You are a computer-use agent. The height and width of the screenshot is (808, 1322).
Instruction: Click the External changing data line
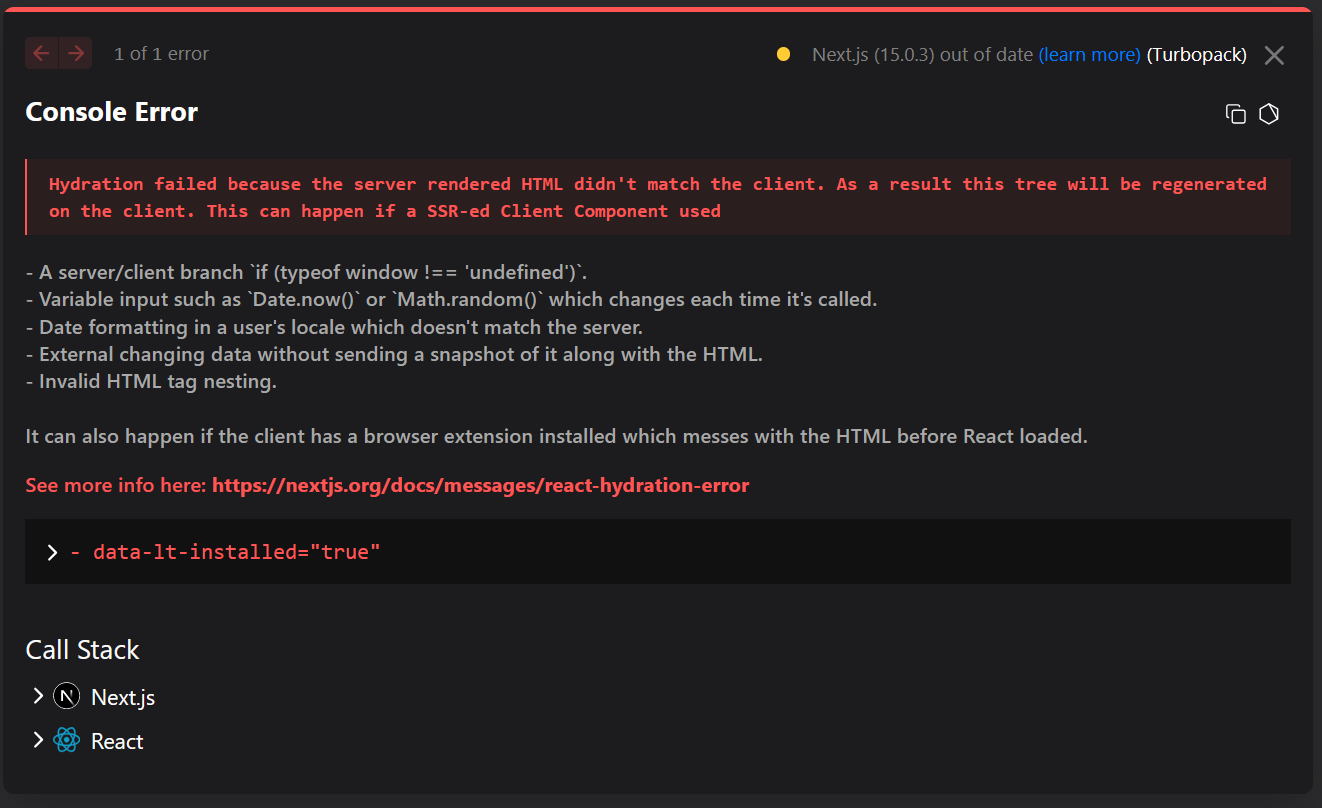click(x=394, y=355)
